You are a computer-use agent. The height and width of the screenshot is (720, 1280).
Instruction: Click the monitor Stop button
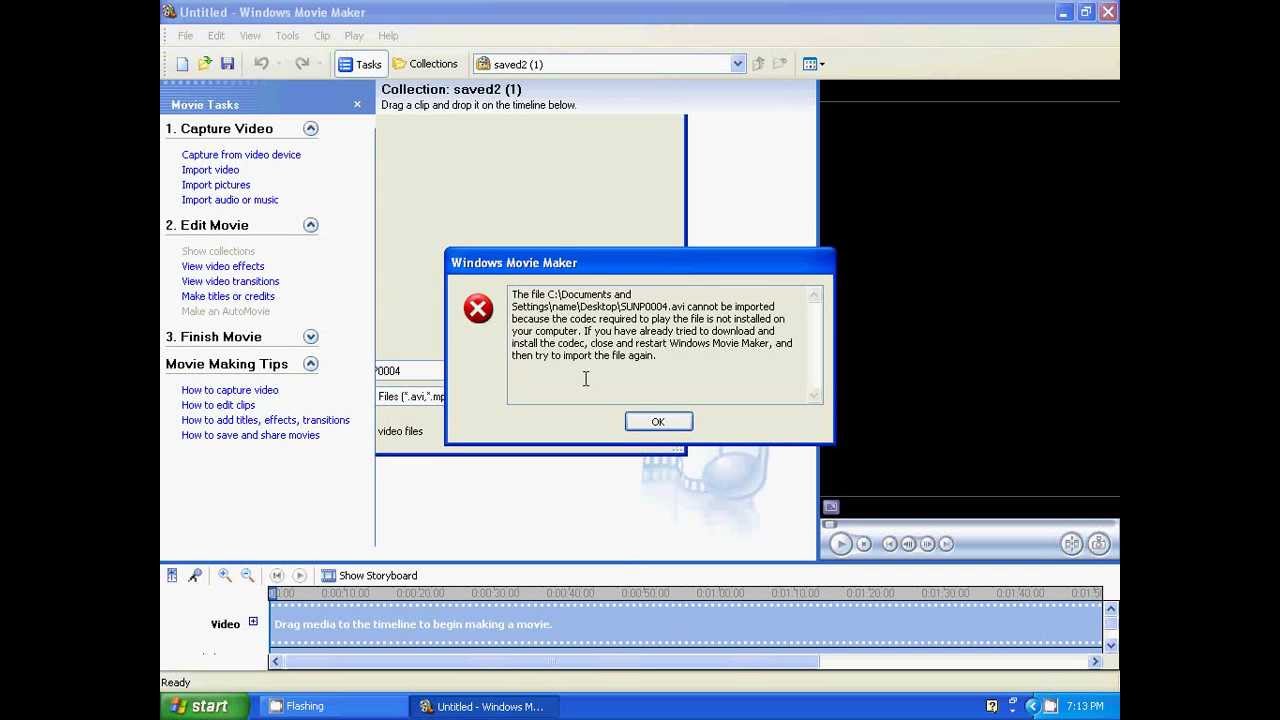(x=864, y=544)
